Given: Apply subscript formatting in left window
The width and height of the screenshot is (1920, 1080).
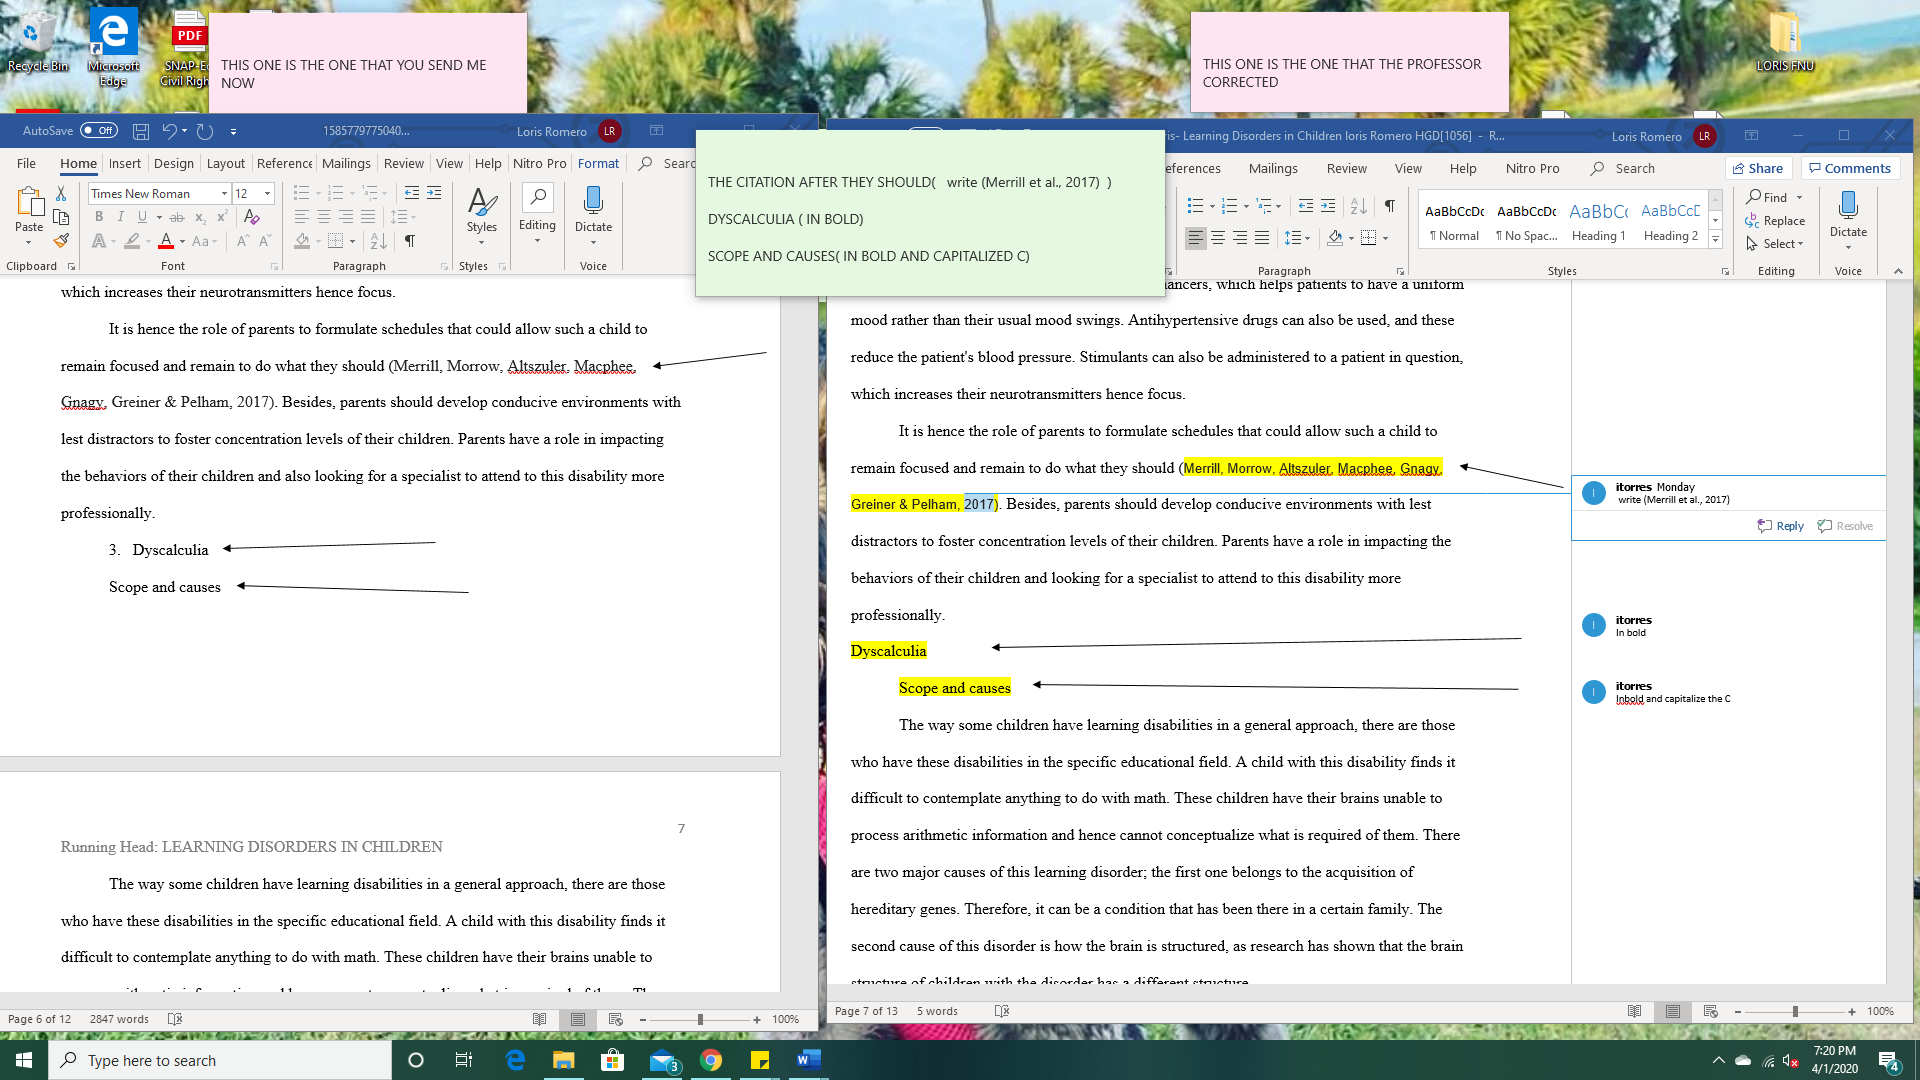Looking at the screenshot, I should pos(200,217).
